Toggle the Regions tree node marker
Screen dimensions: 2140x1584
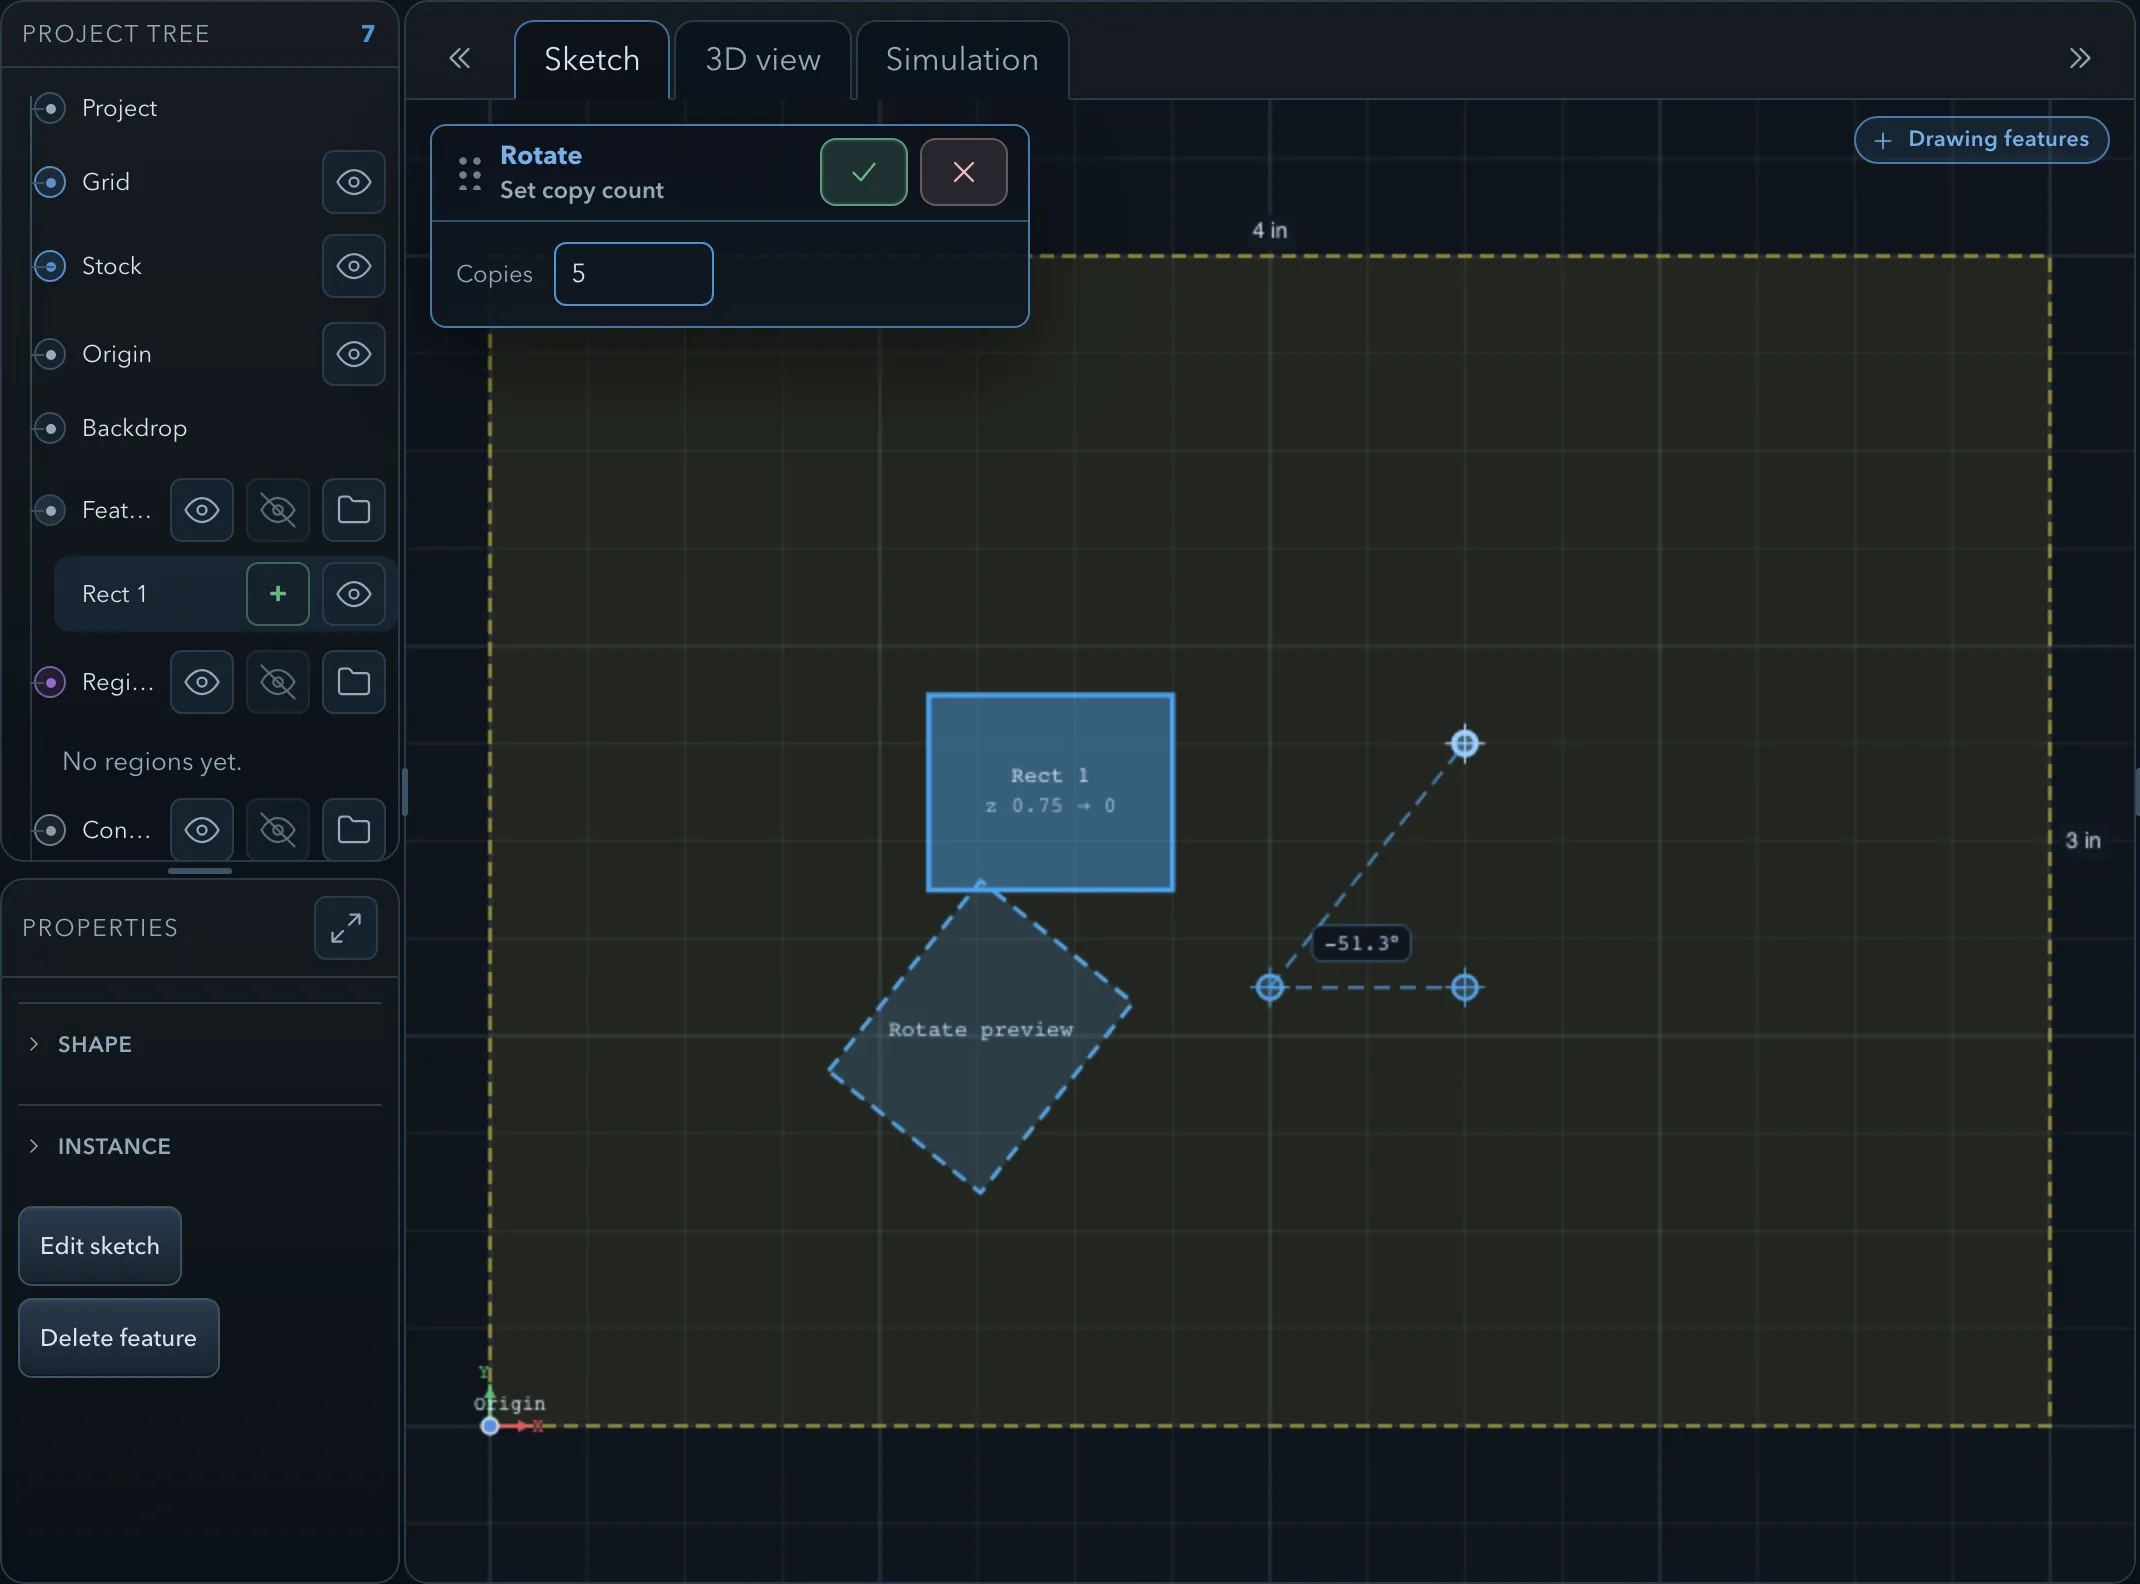(50, 682)
